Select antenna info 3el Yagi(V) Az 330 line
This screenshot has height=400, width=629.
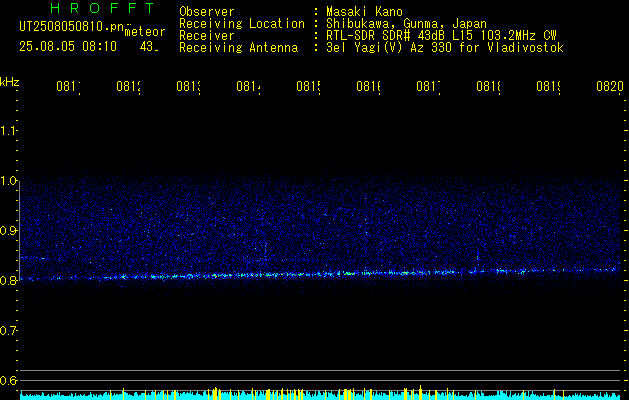point(445,48)
